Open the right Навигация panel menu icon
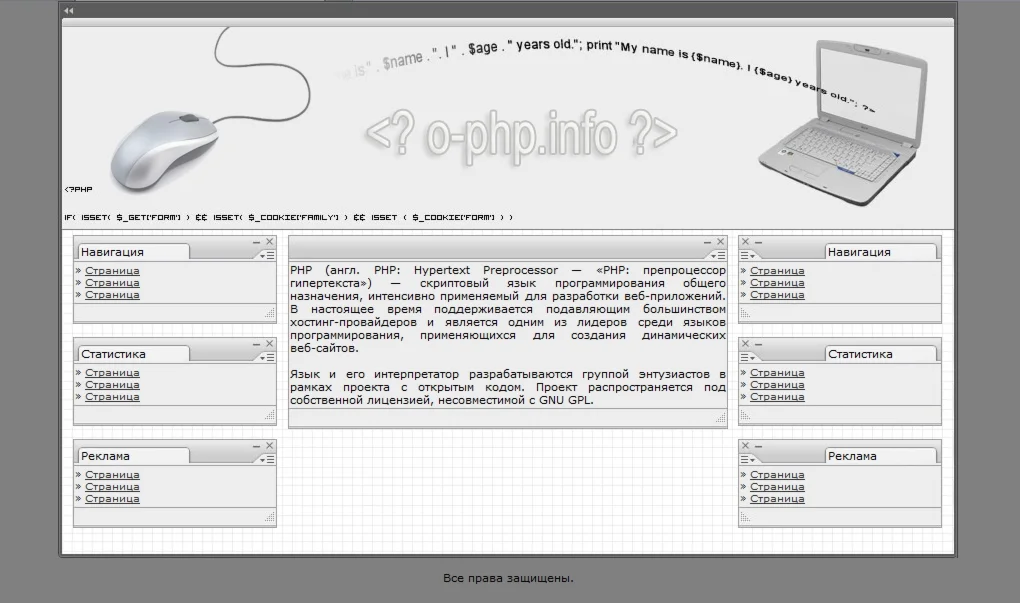 coord(747,256)
